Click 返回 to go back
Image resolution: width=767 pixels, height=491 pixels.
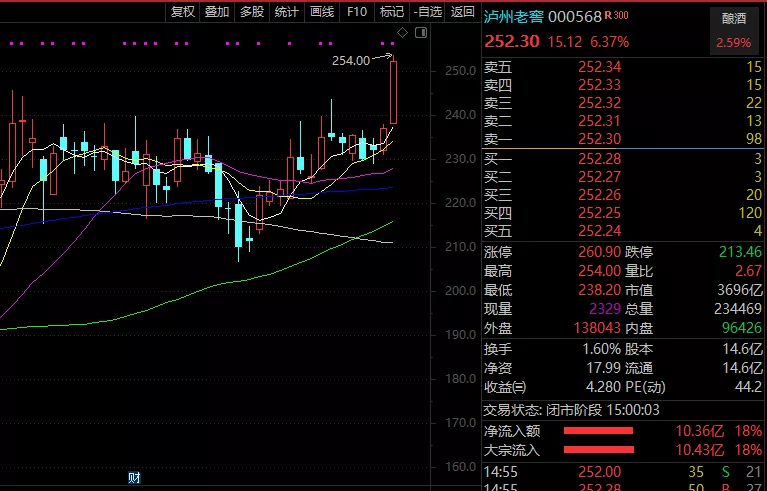pyautogui.click(x=462, y=12)
